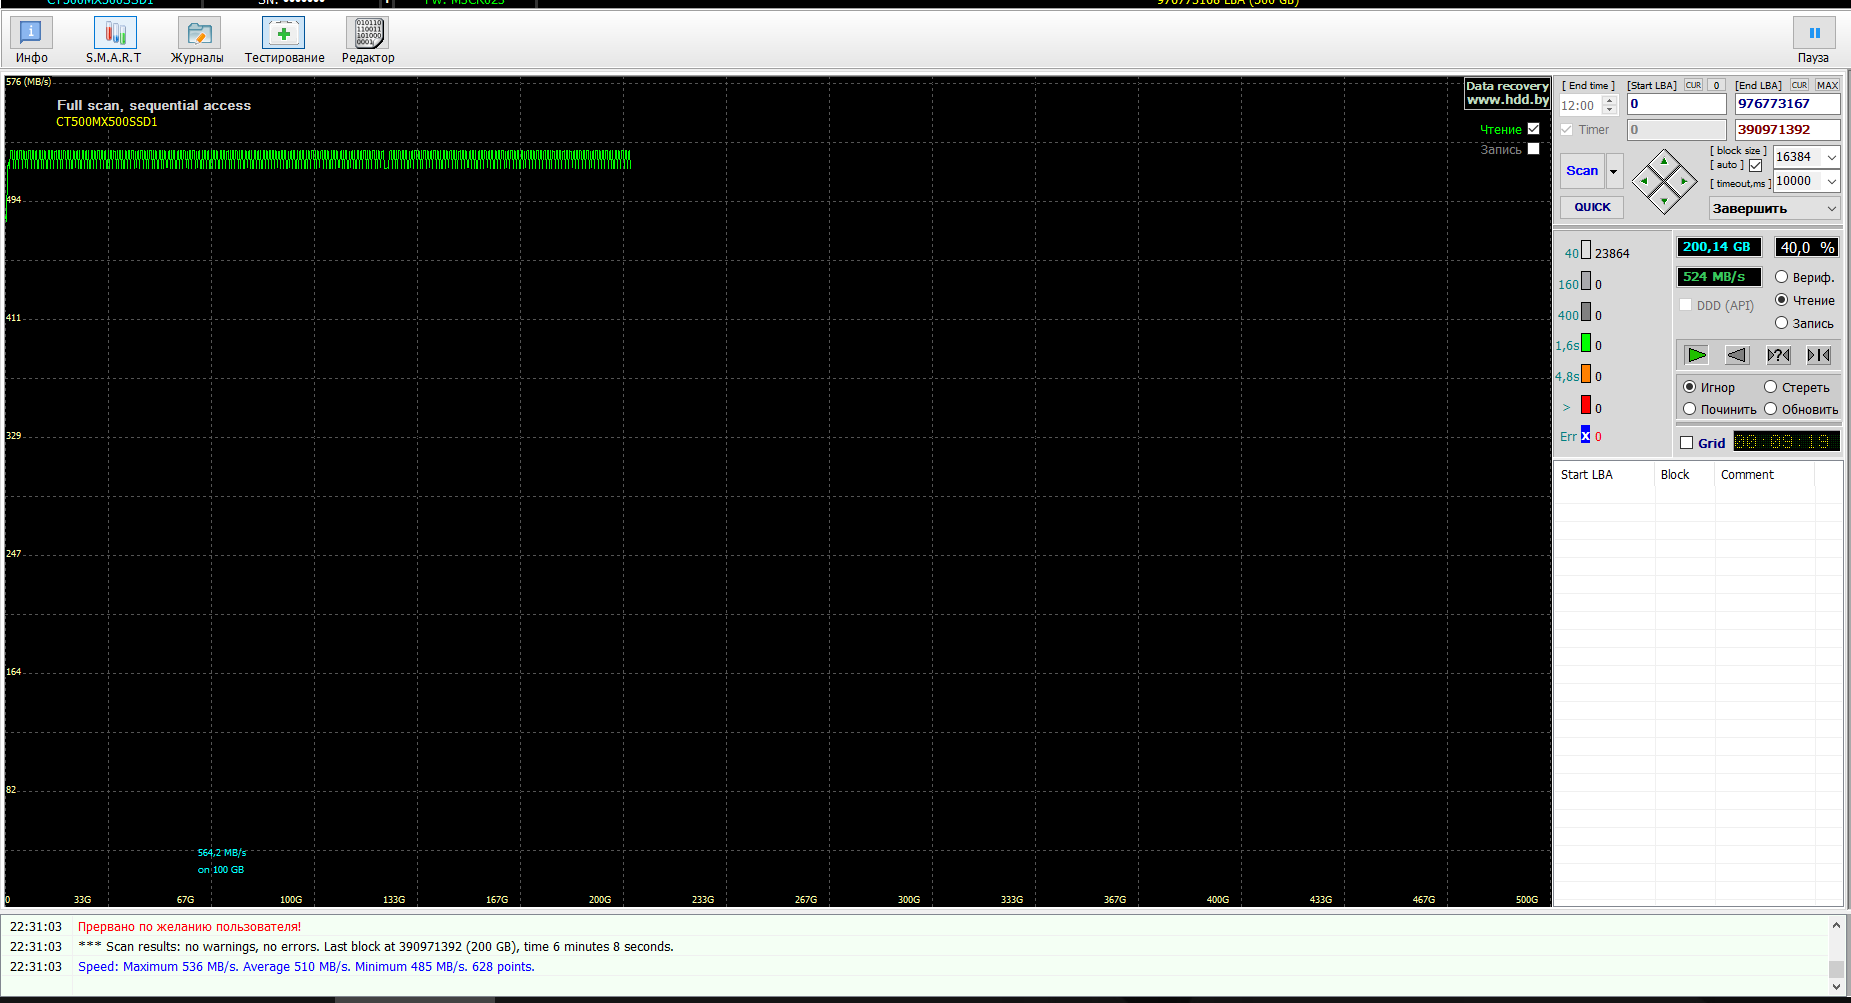Screen dimensions: 1851x1003
Task: Click the Block column header
Action: [x=1684, y=475]
